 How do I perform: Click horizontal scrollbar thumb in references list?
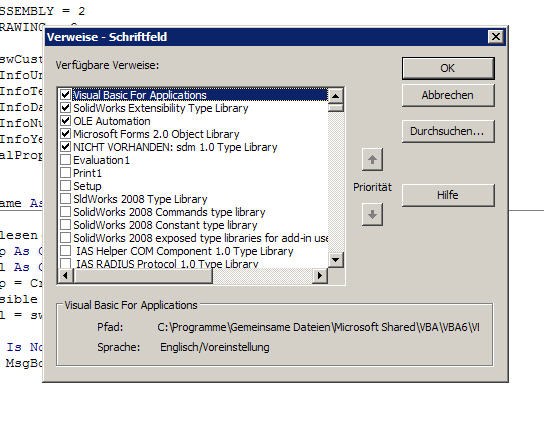[x=143, y=276]
